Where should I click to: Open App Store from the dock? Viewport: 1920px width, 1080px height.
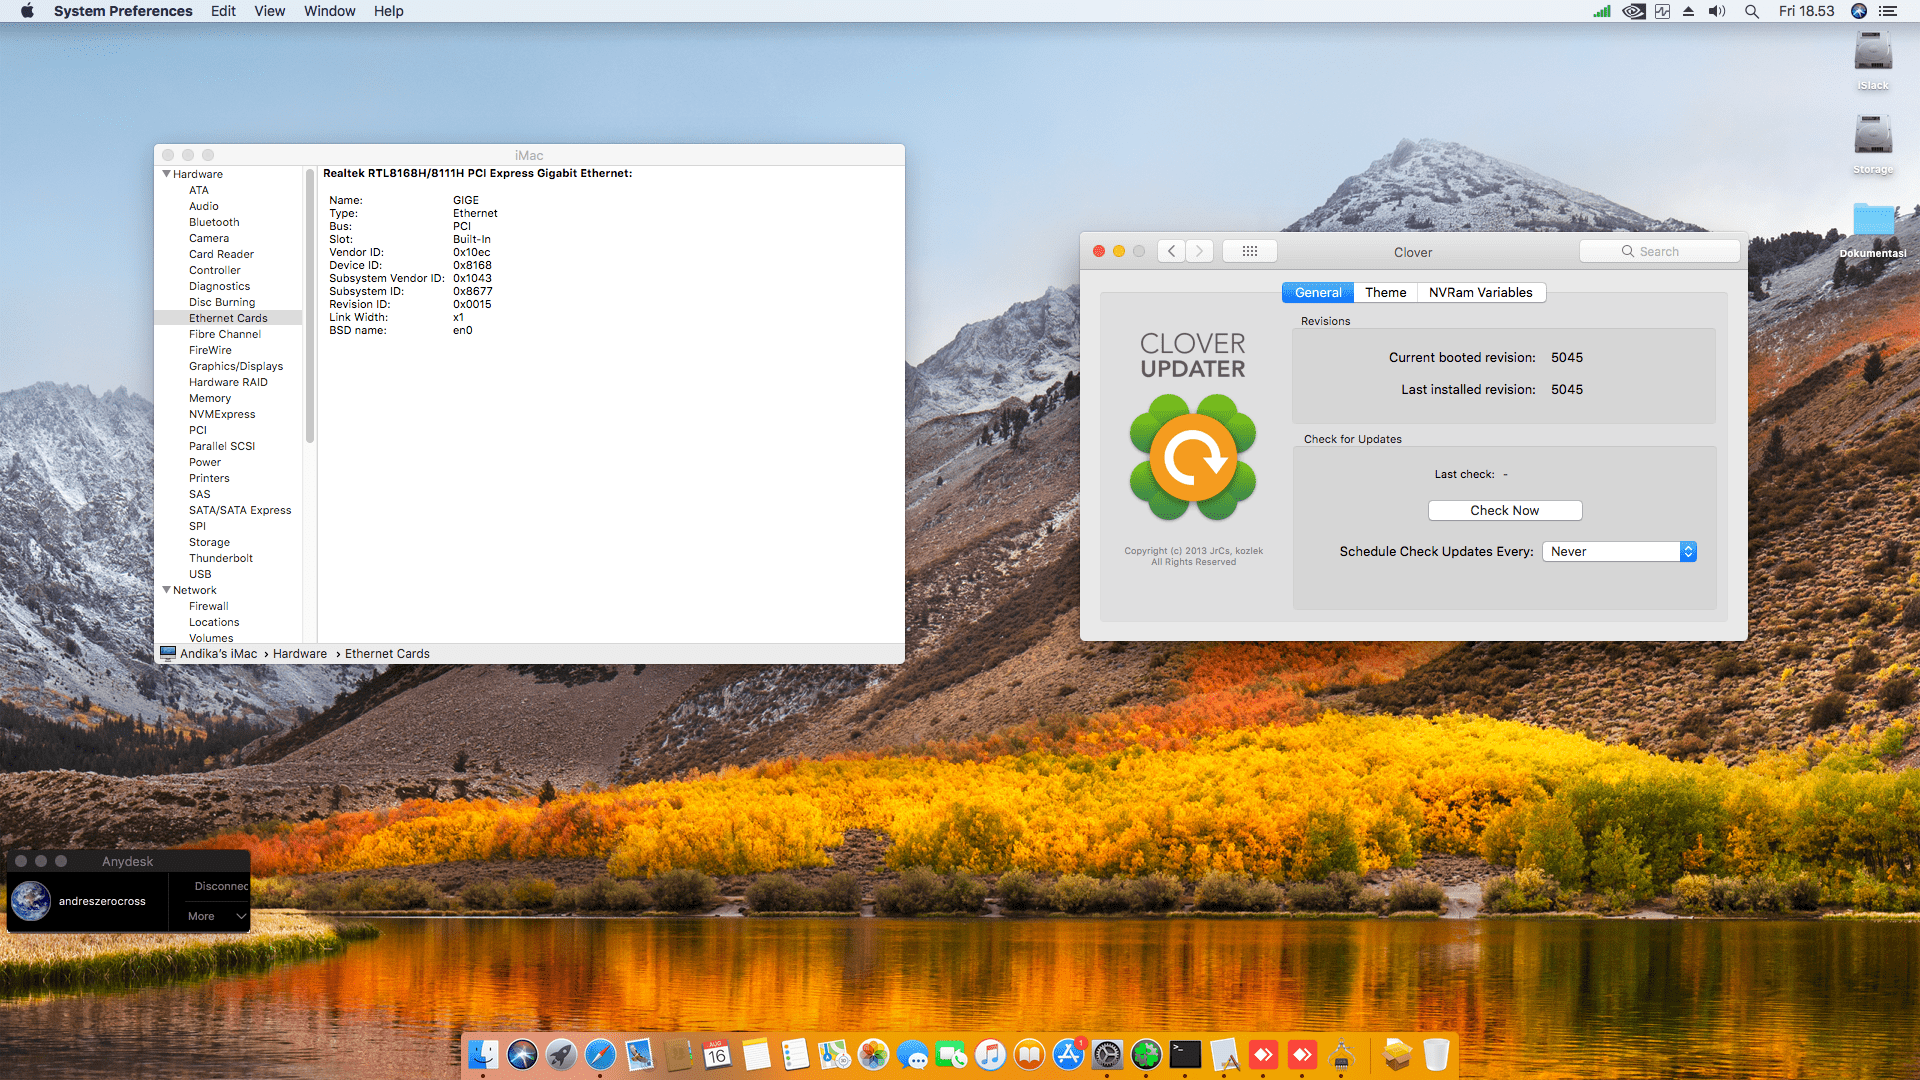[1068, 1054]
